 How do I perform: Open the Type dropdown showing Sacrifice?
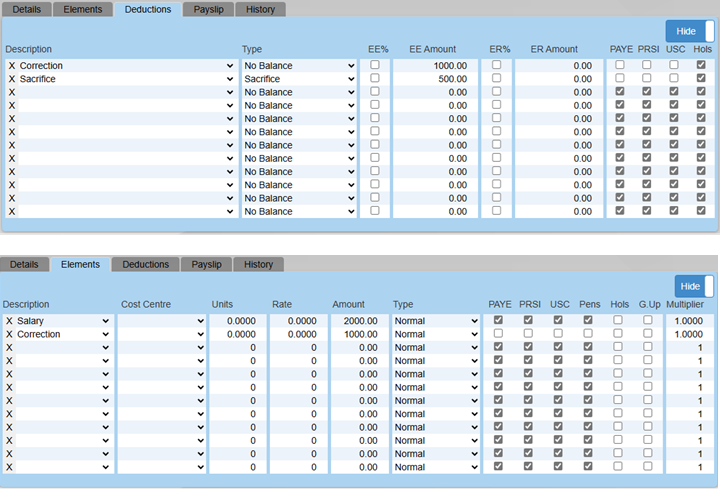[x=299, y=79]
